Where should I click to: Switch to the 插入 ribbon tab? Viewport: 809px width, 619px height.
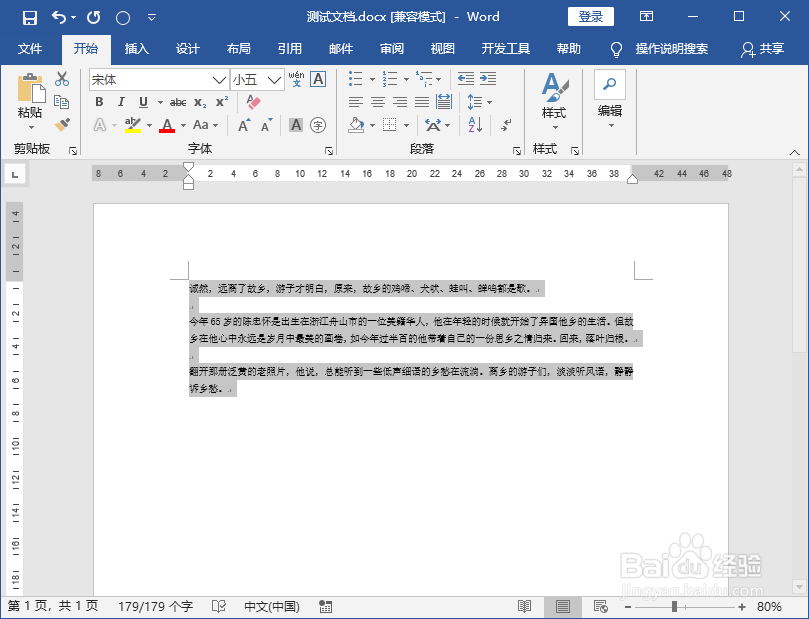[136, 48]
